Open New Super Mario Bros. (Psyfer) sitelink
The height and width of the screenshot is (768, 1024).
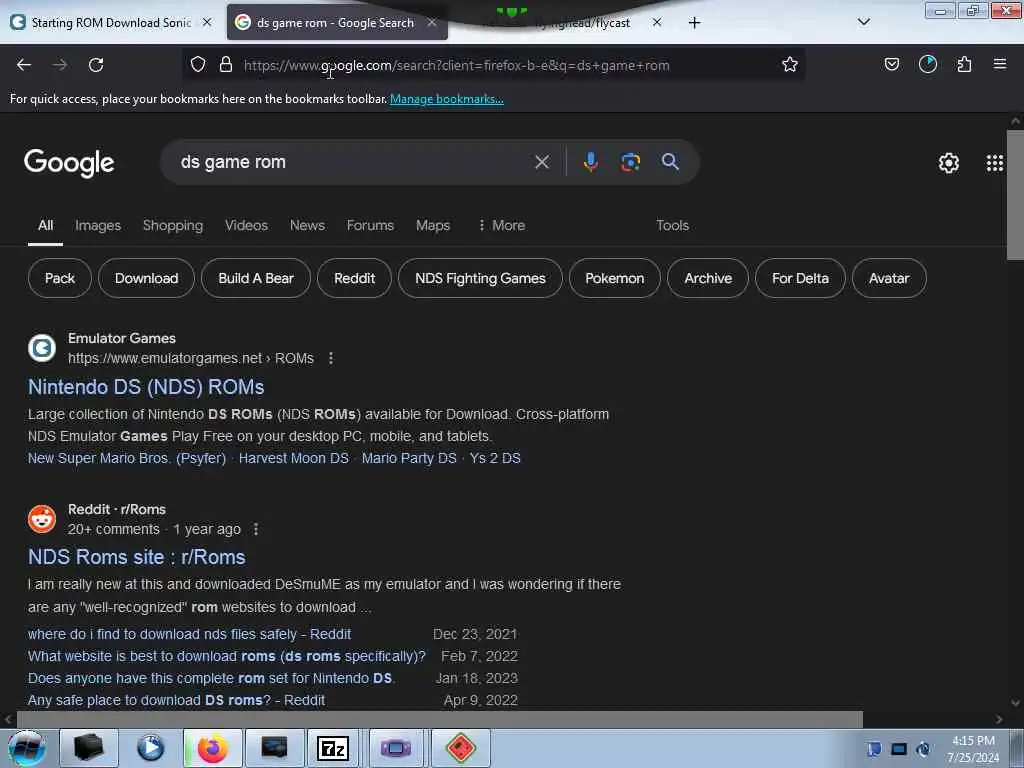coord(127,458)
